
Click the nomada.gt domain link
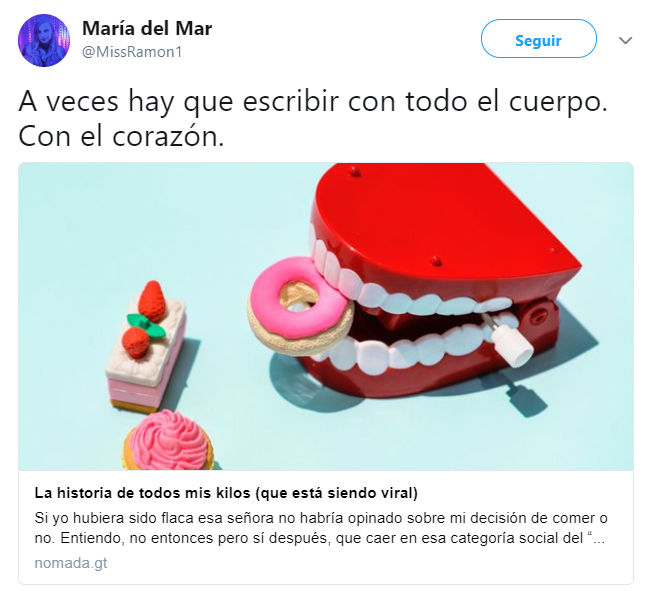71,563
